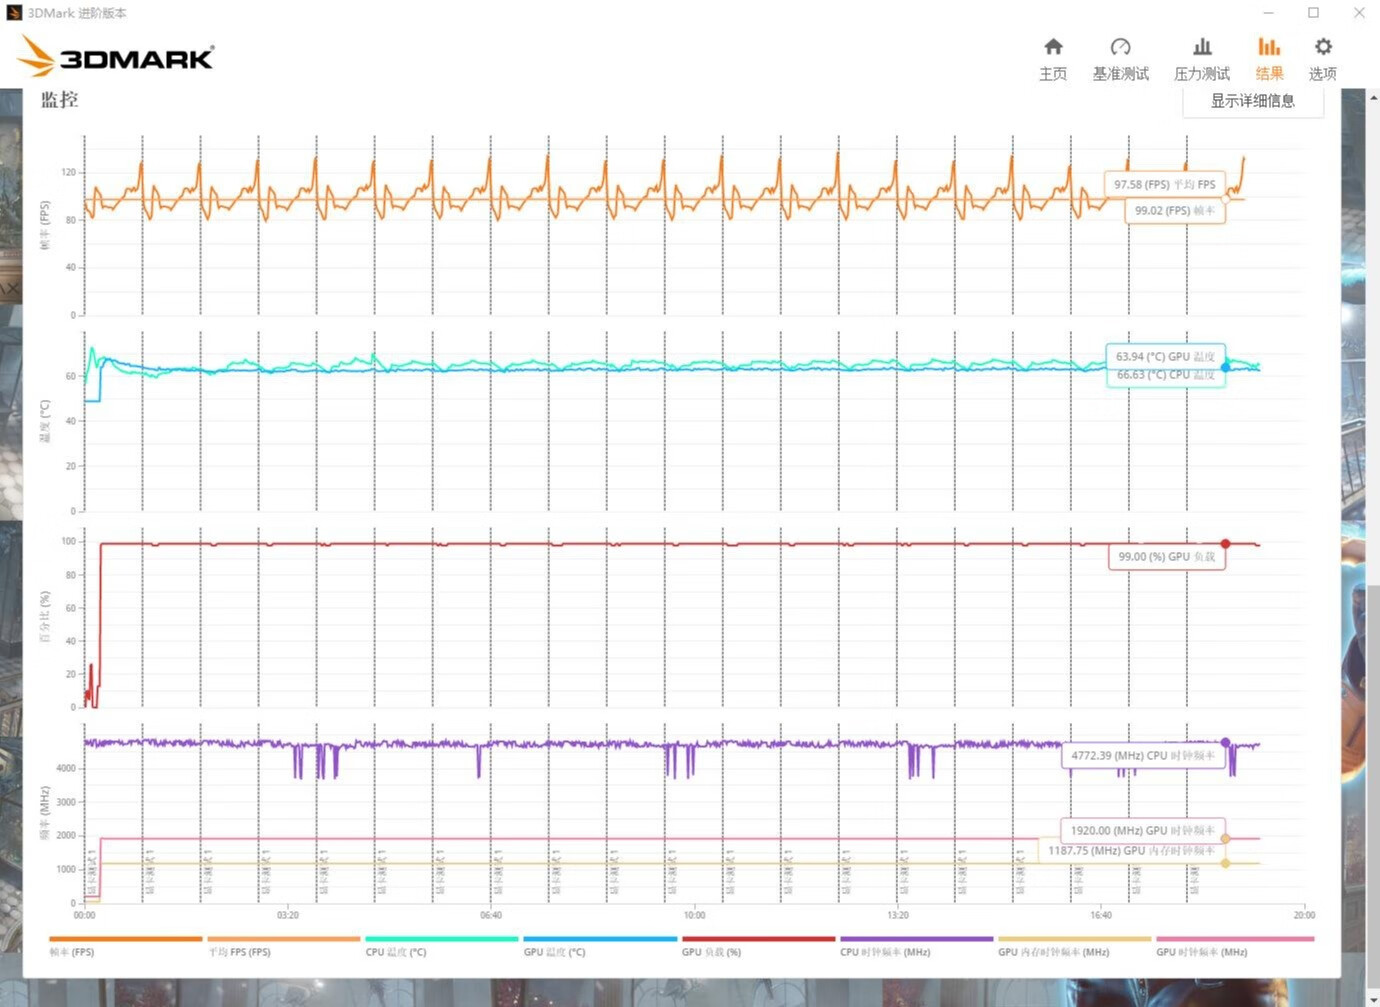1380x1007 pixels.
Task: Click the 03:20 time axis label
Action: coord(288,915)
